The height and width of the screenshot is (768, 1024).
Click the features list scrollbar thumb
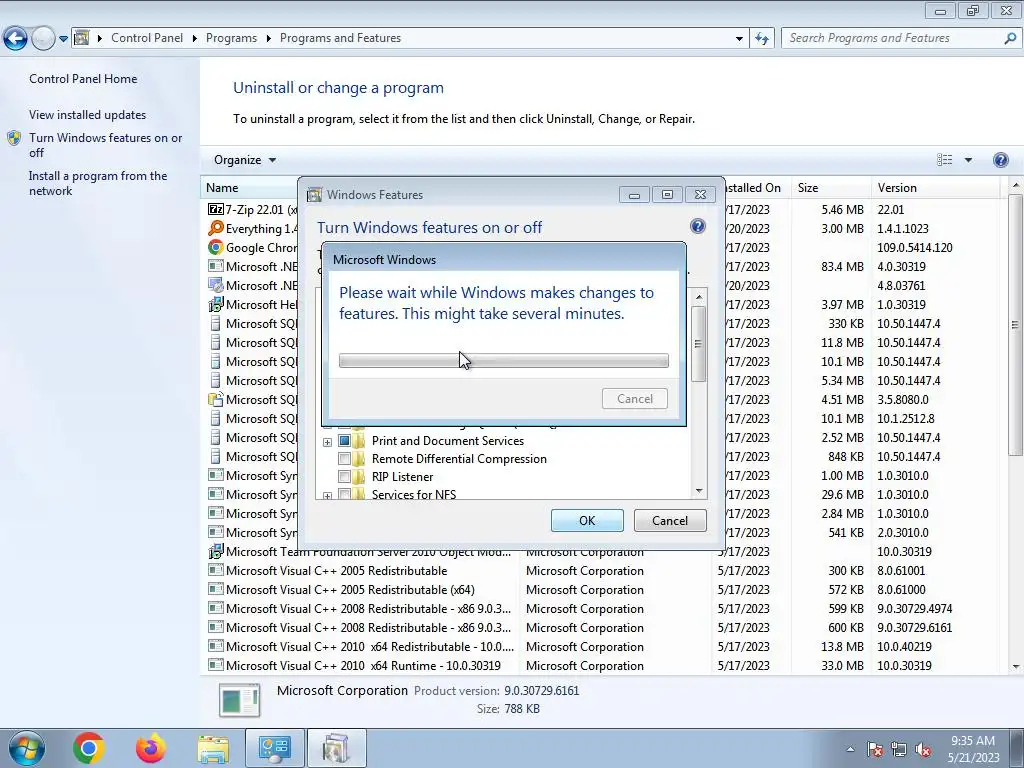pyautogui.click(x=699, y=344)
